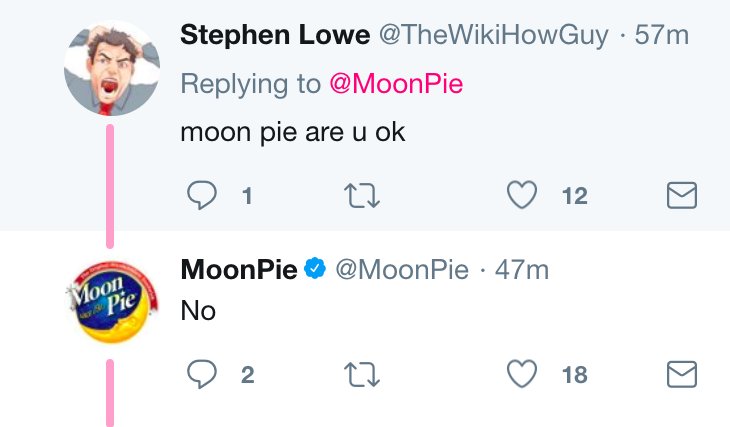
Task: Like the 'moon pie are u ok' tweet
Action: point(522,195)
